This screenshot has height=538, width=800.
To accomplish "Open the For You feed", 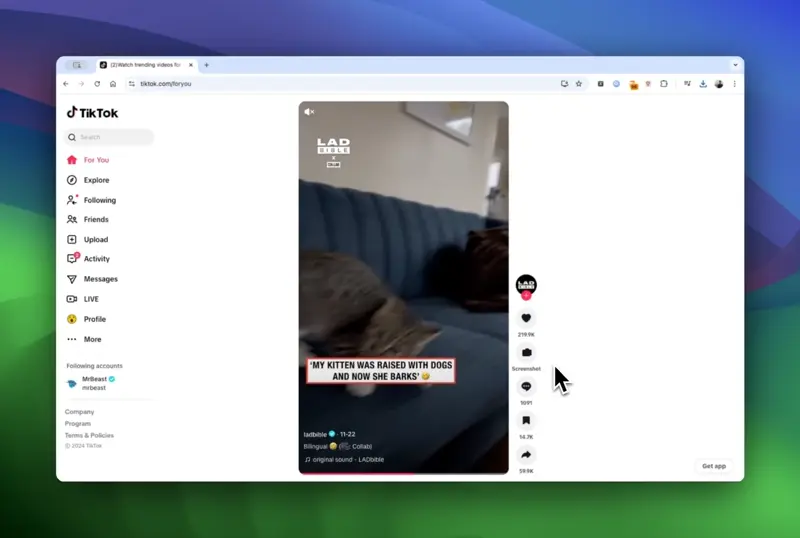I will point(88,160).
